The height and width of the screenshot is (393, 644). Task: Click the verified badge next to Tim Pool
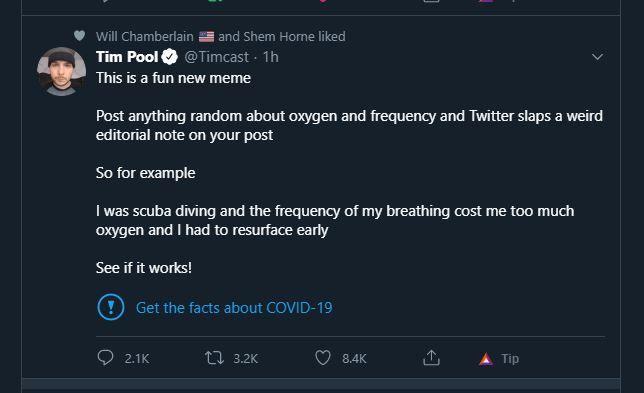point(169,57)
